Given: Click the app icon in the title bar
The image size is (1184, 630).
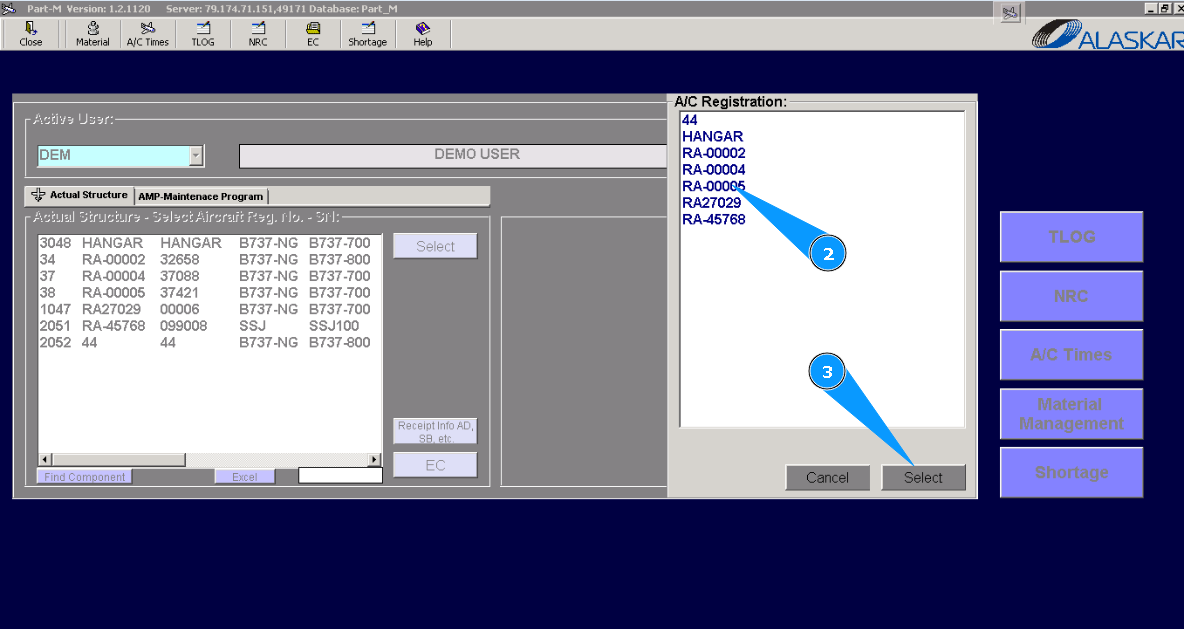Looking at the screenshot, I should [x=8, y=8].
